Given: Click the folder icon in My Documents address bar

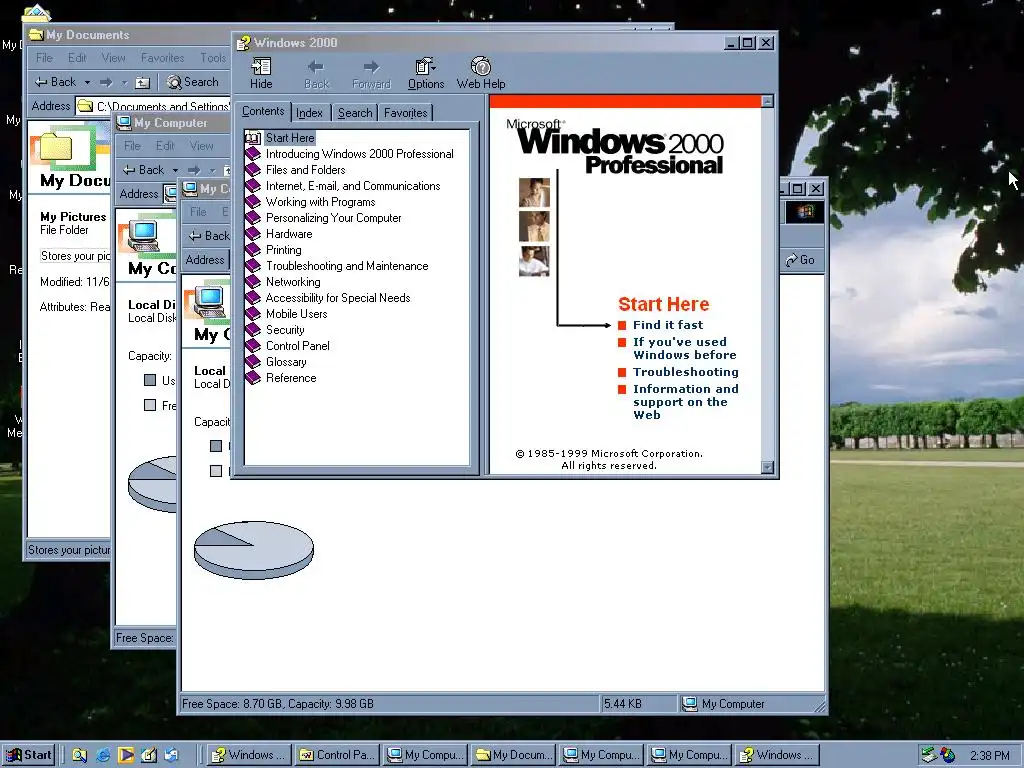Looking at the screenshot, I should click(x=85, y=106).
